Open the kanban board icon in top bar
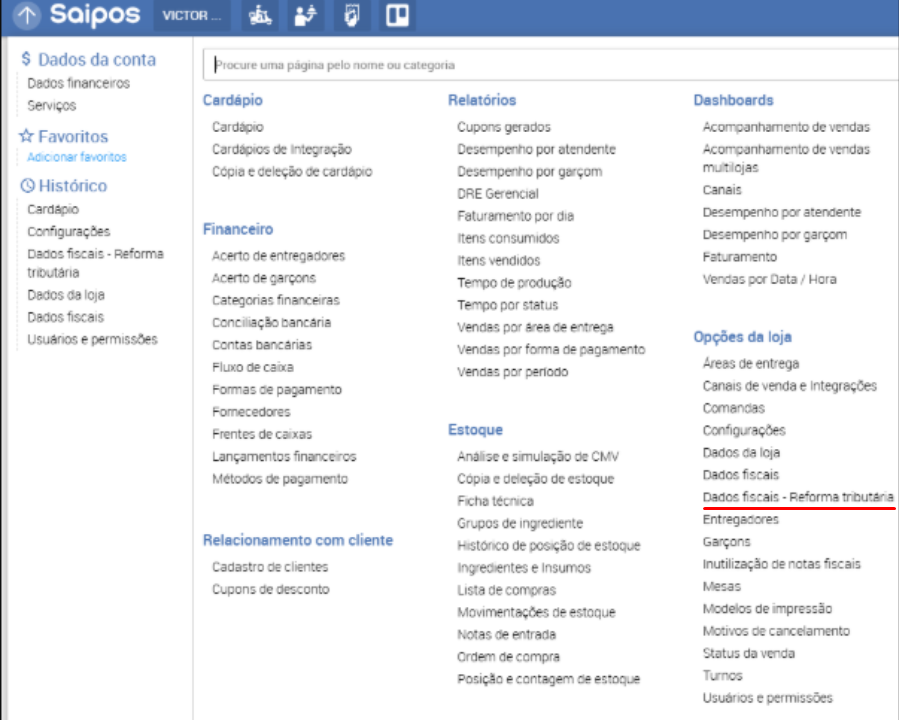This screenshot has width=899, height=720. point(397,16)
